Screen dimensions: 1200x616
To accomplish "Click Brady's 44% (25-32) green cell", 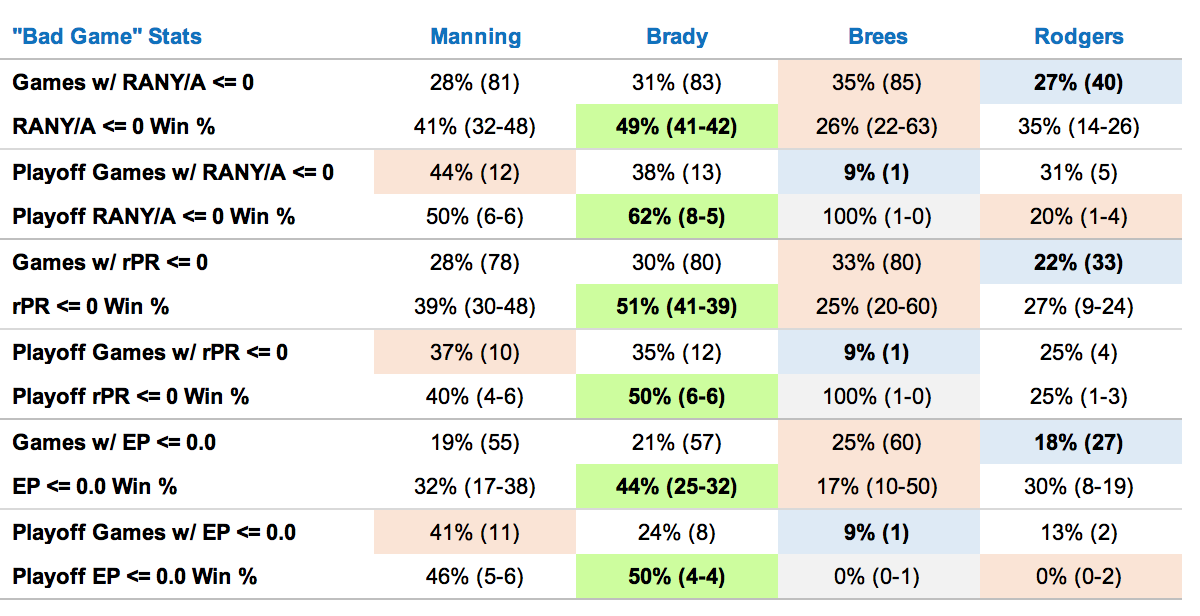I will (x=677, y=487).
